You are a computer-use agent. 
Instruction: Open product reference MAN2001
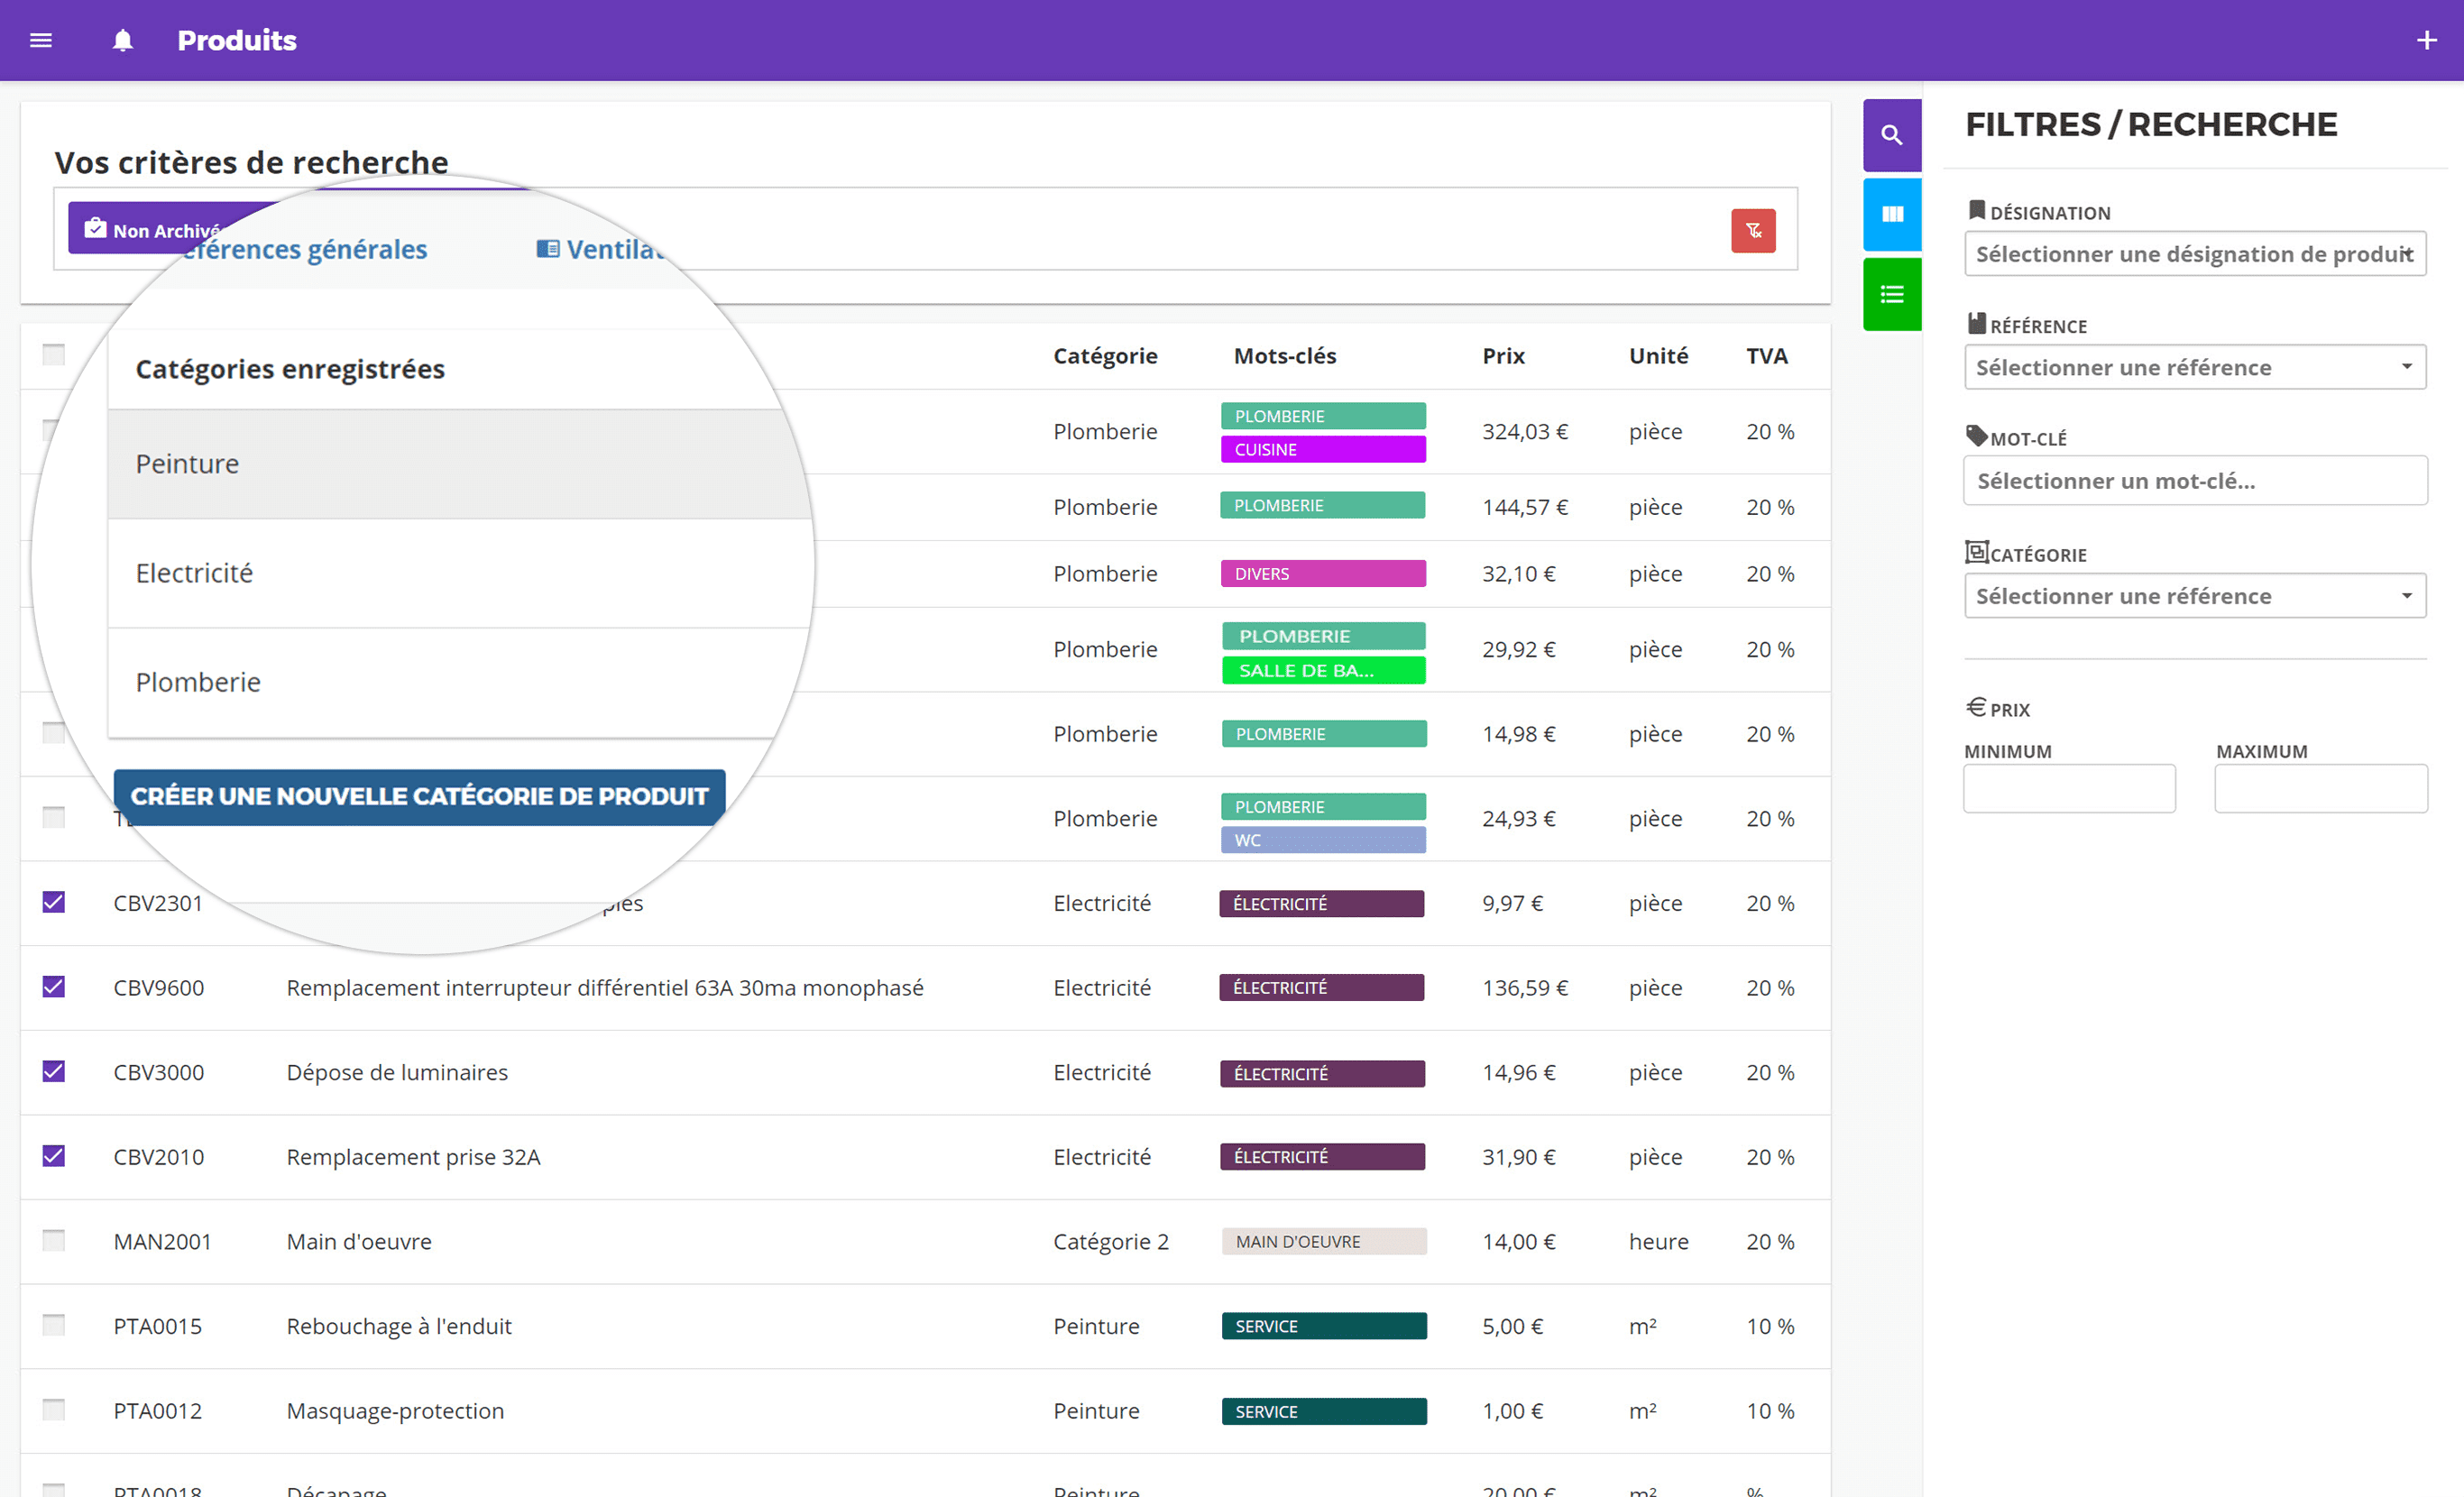point(163,1241)
